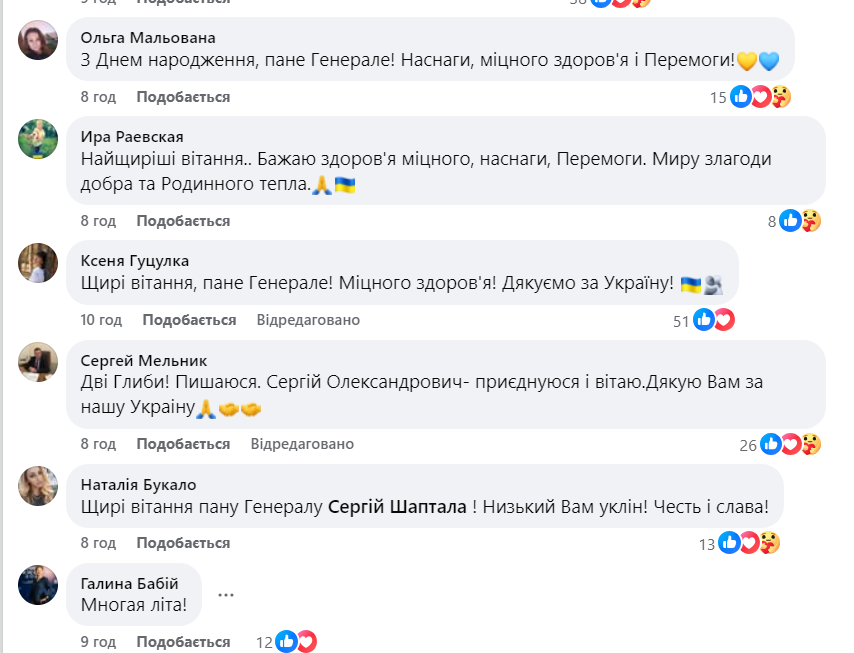Click the reaction count 15 under Ольга Мальвована's comment
The height and width of the screenshot is (653, 854).
[x=716, y=97]
